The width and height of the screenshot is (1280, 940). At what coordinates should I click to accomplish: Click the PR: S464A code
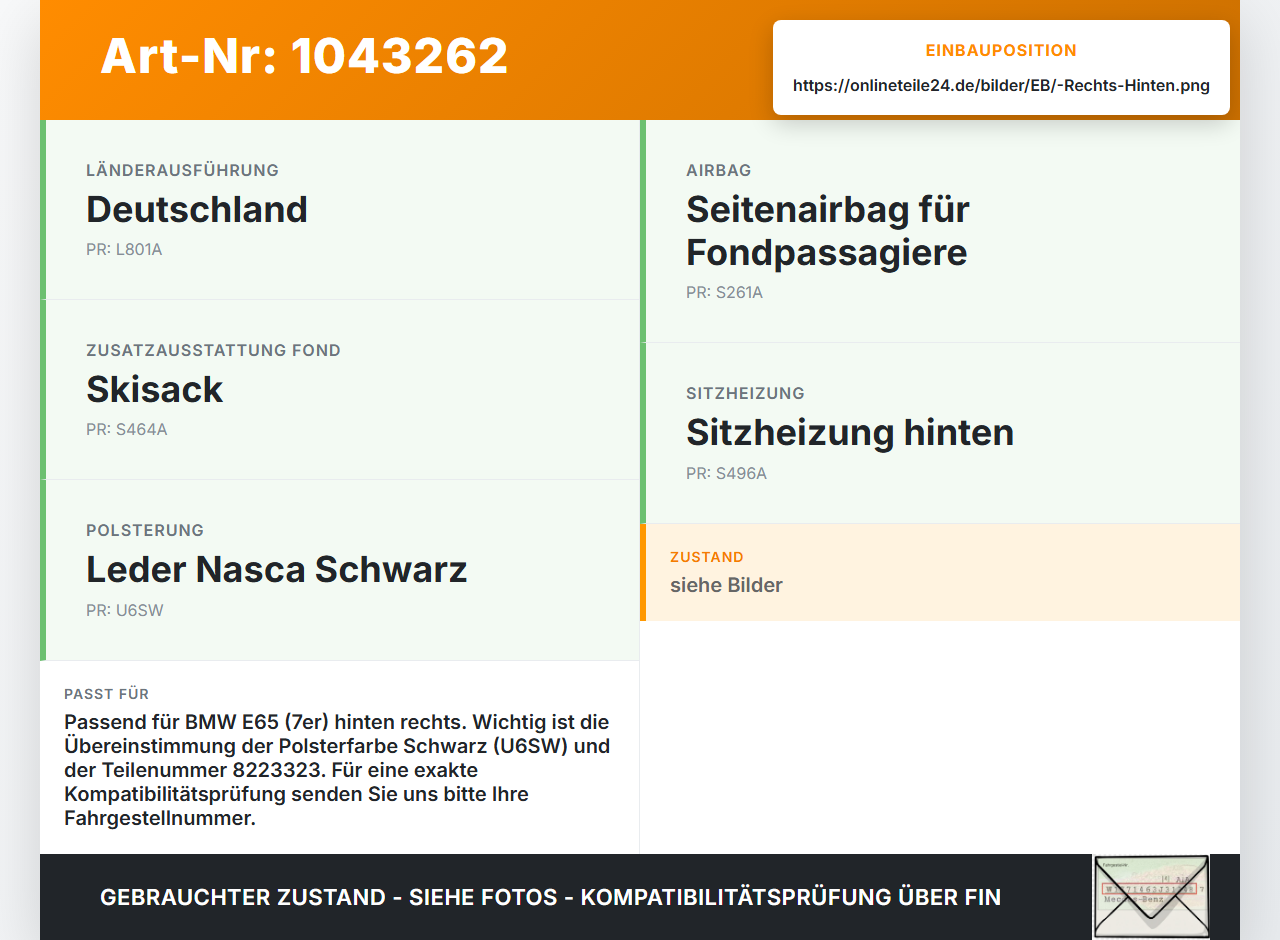[x=127, y=430]
